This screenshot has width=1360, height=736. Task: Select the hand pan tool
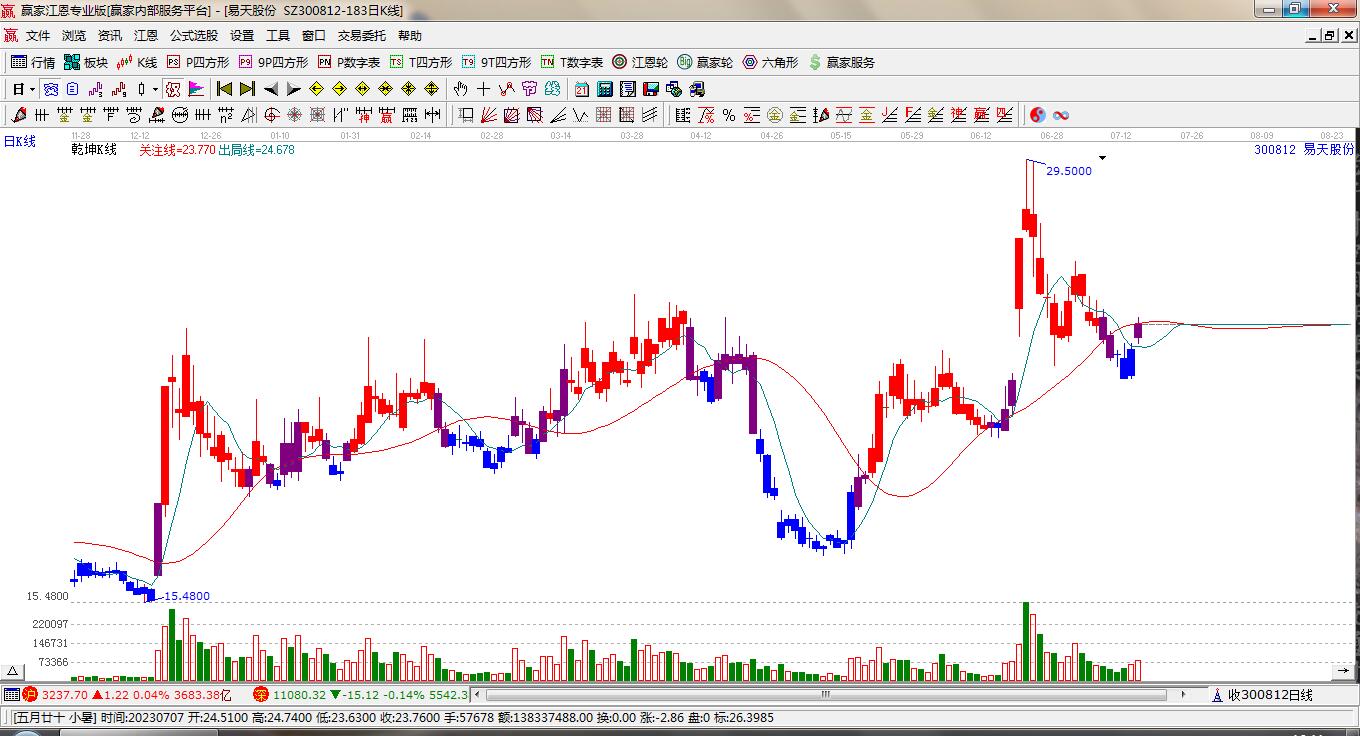tap(461, 89)
